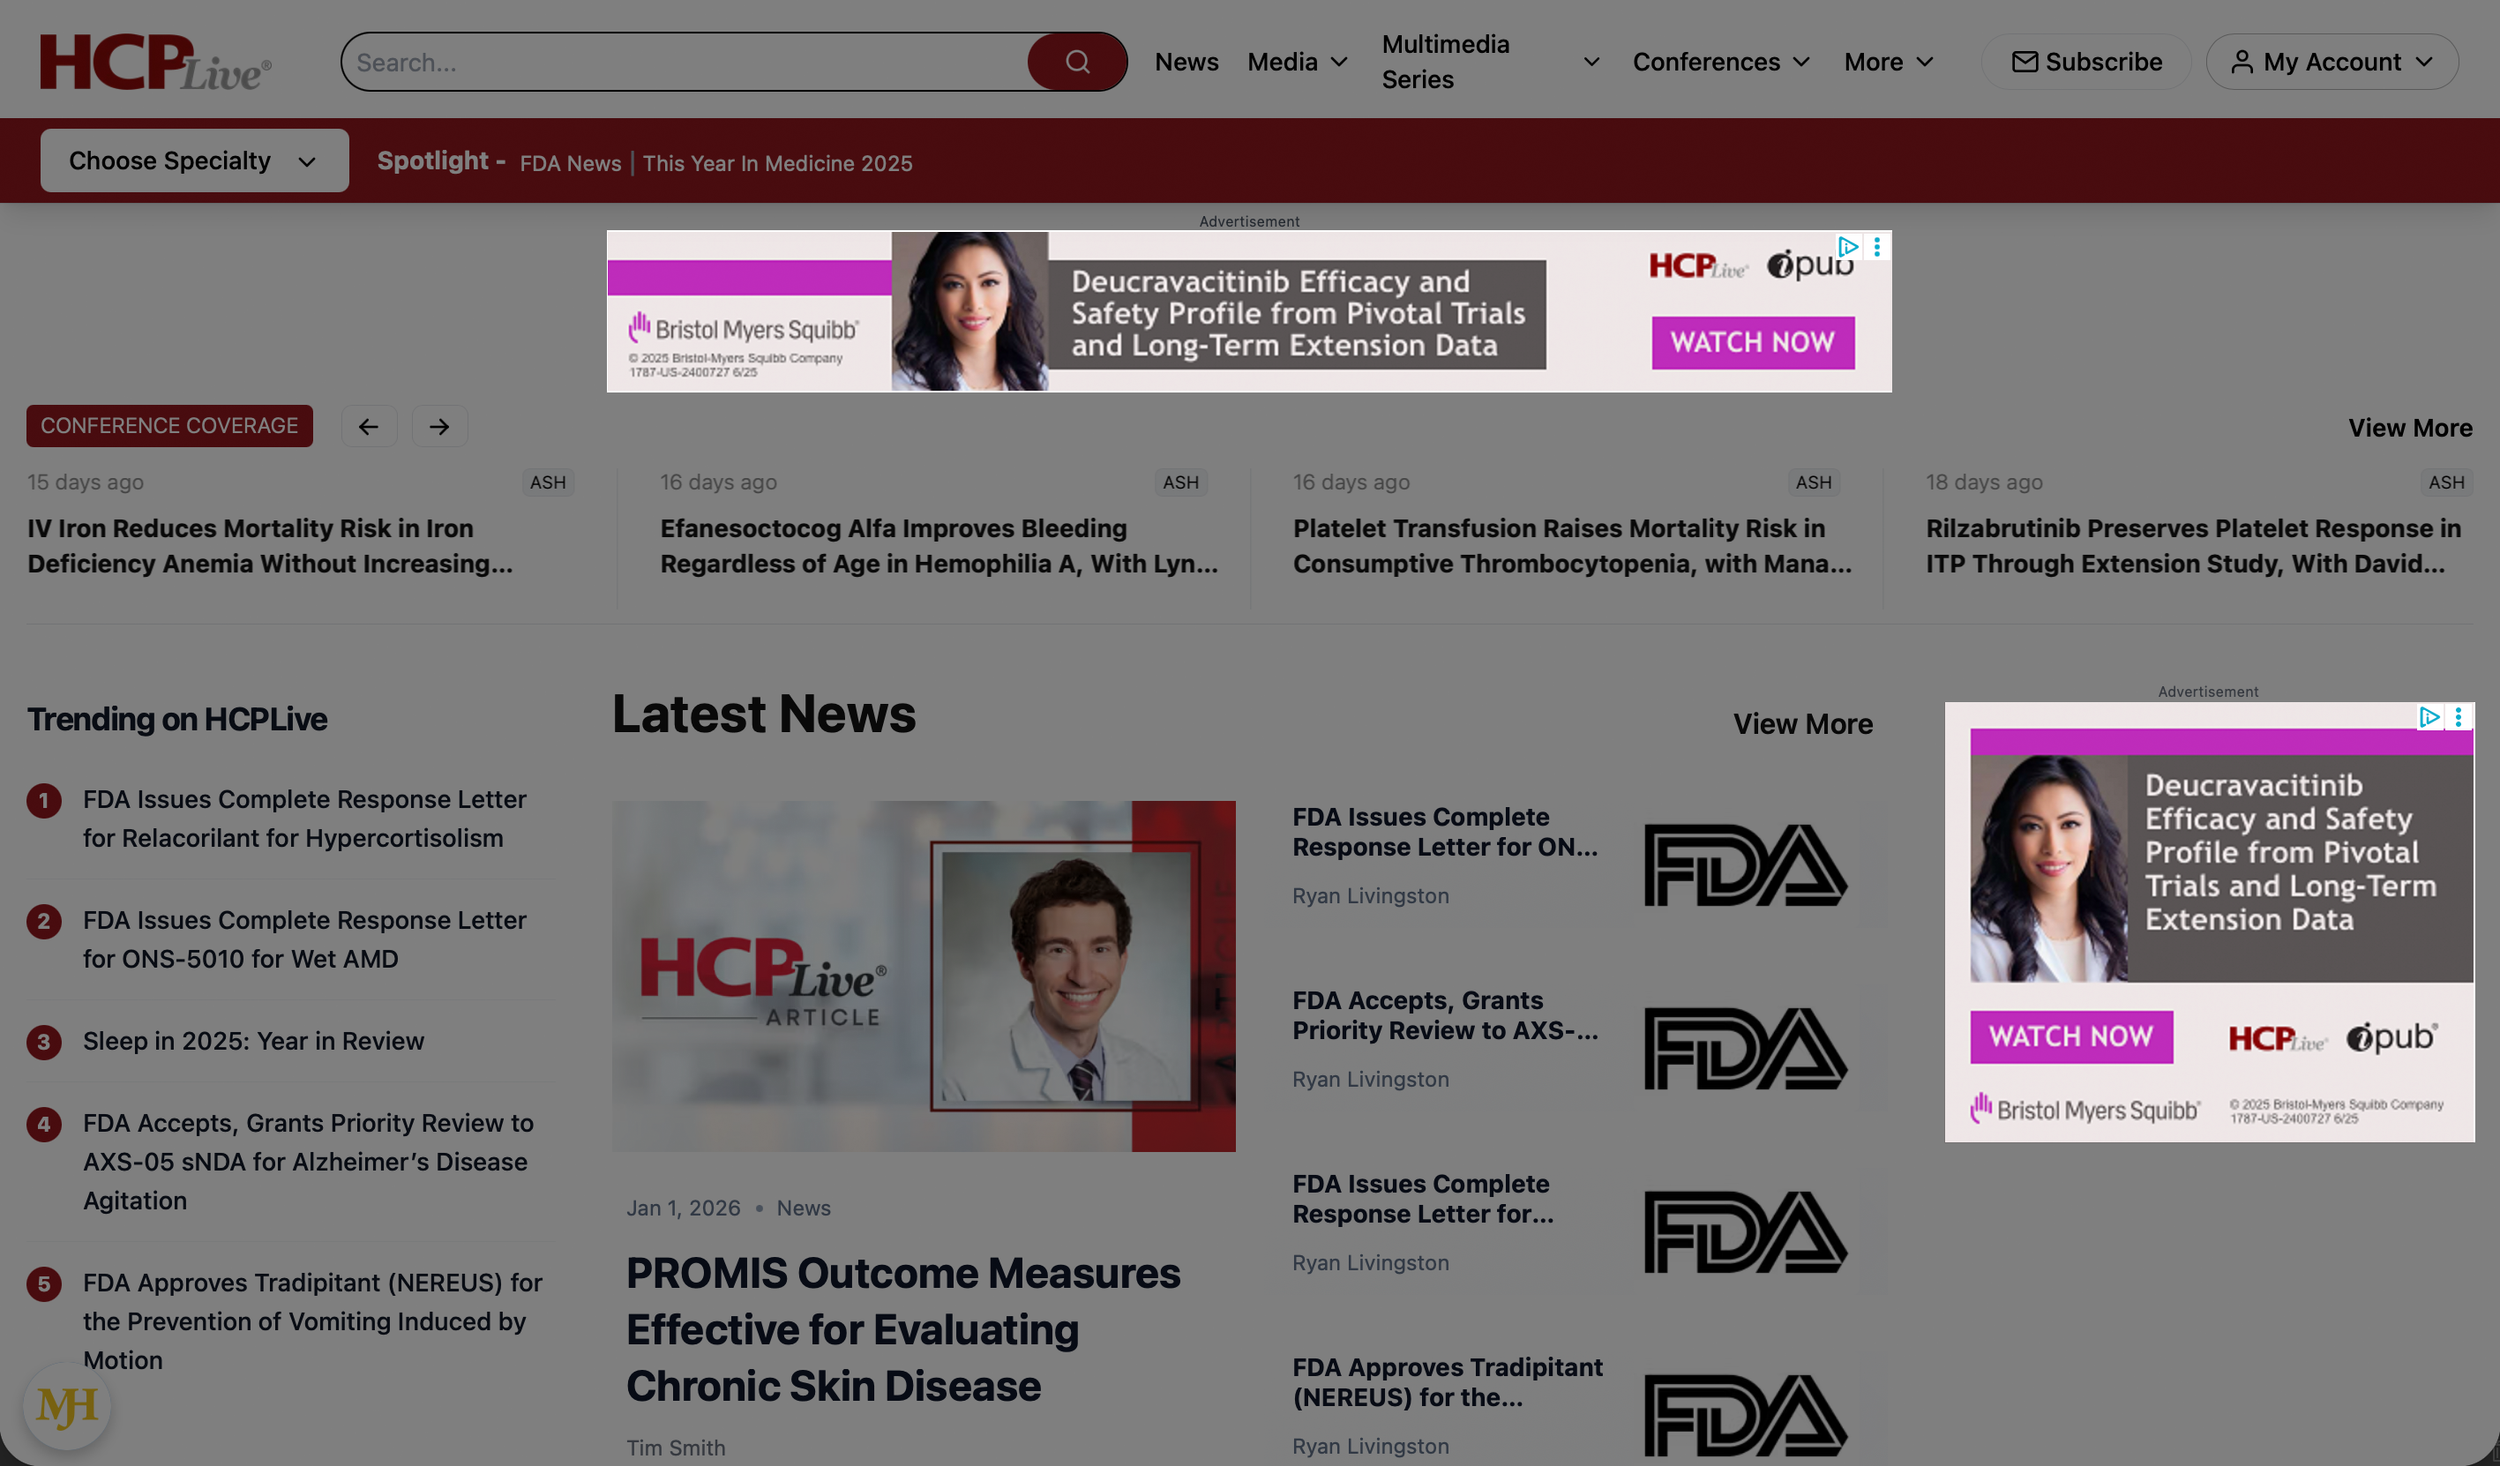Click the MJH badge icon at bottom-left
The width and height of the screenshot is (2500, 1466).
tap(67, 1406)
